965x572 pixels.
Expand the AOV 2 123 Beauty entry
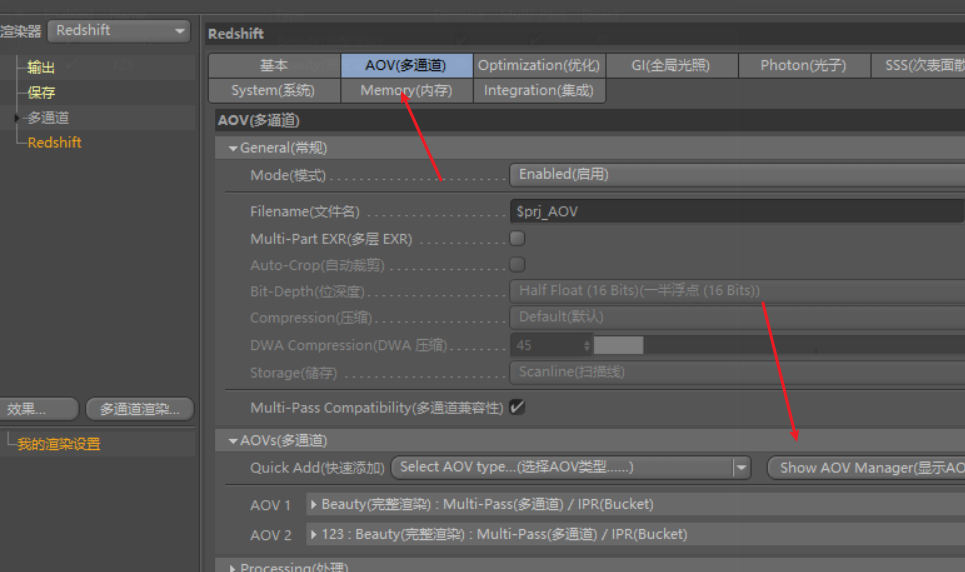pyautogui.click(x=313, y=534)
